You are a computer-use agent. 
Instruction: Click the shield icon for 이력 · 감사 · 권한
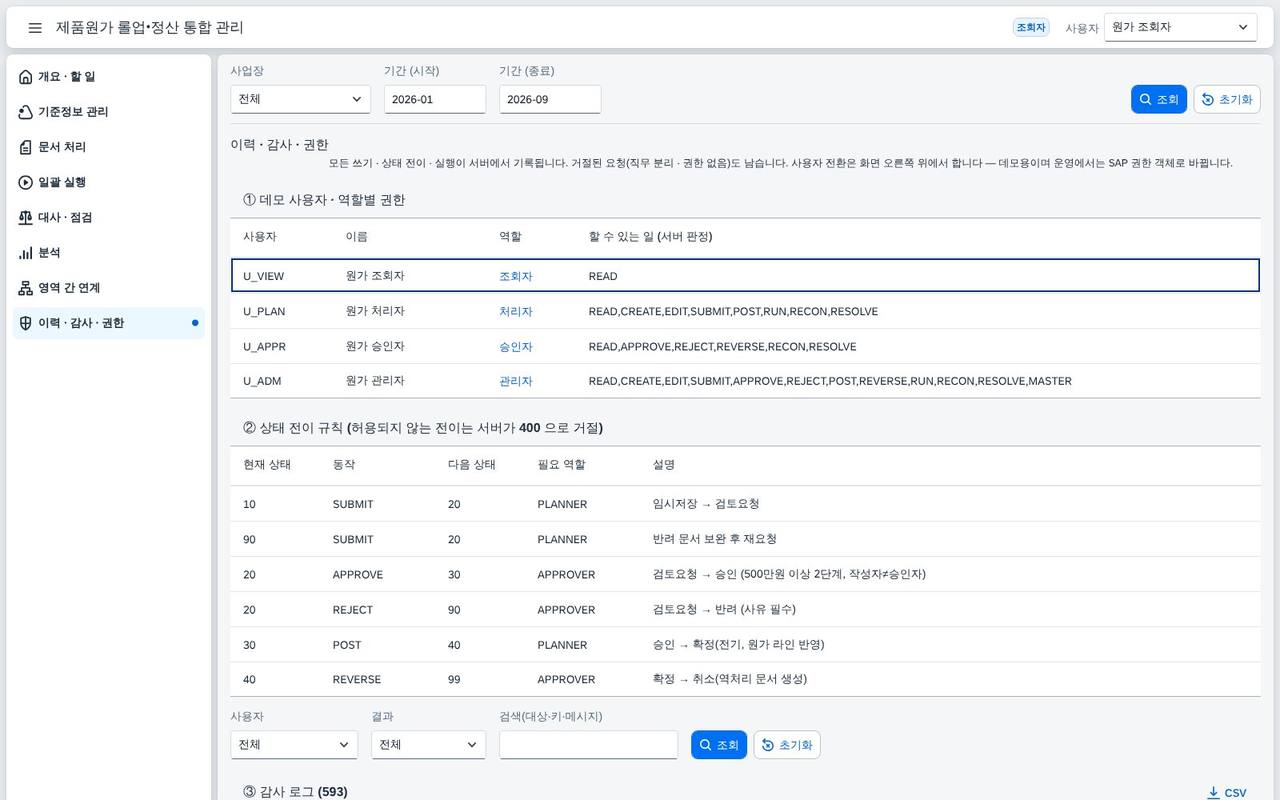tap(26, 323)
